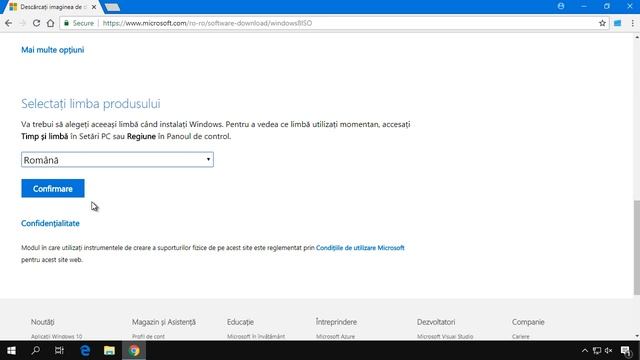Reload the page with the refresh icon
This screenshot has height=360, width=640.
(x=36, y=23)
